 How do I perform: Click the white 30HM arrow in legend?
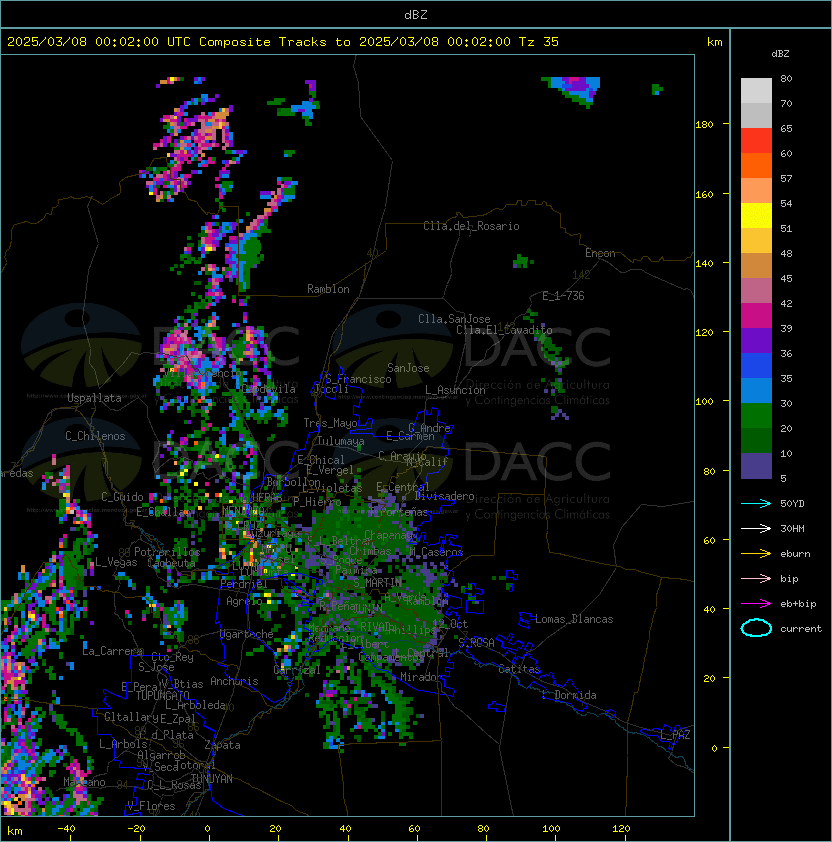(x=756, y=529)
